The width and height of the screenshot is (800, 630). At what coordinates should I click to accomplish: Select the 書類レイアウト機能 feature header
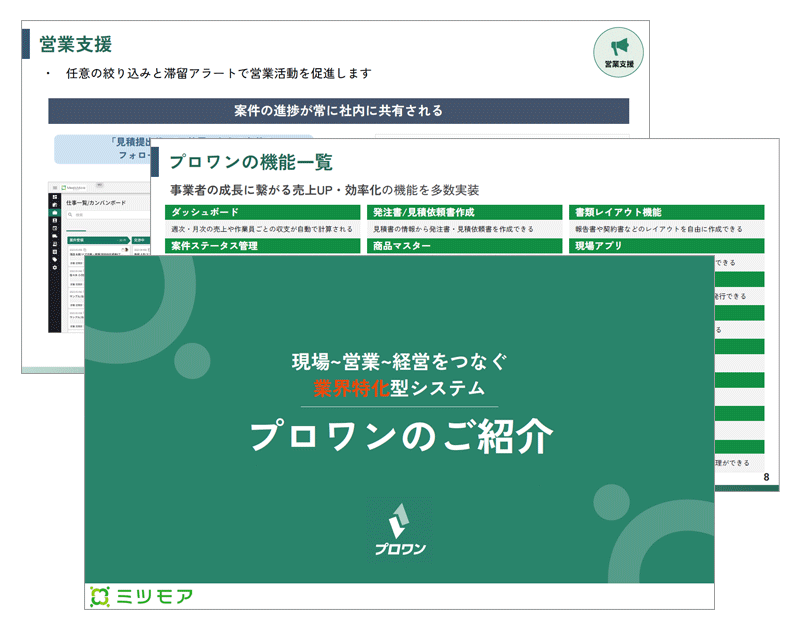(667, 212)
